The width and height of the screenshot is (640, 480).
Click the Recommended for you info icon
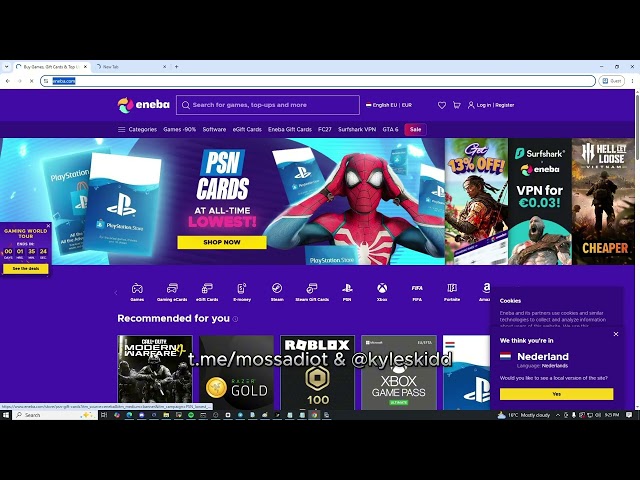236,319
